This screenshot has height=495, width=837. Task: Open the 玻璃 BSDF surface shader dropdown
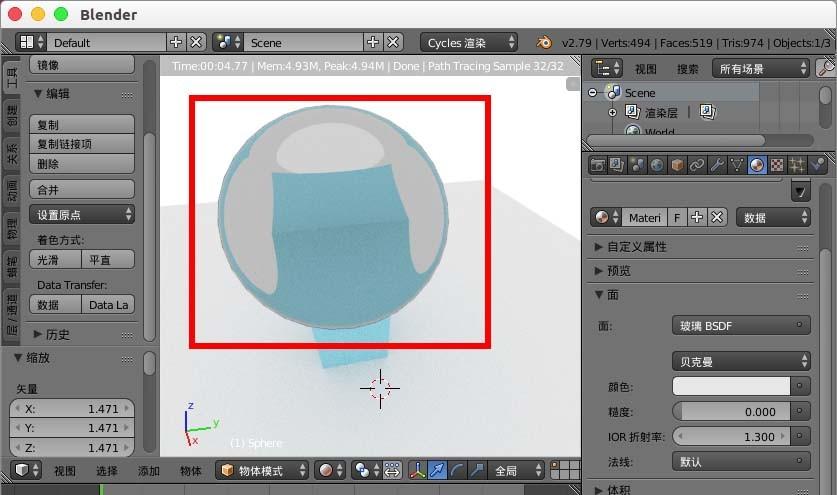[x=741, y=325]
